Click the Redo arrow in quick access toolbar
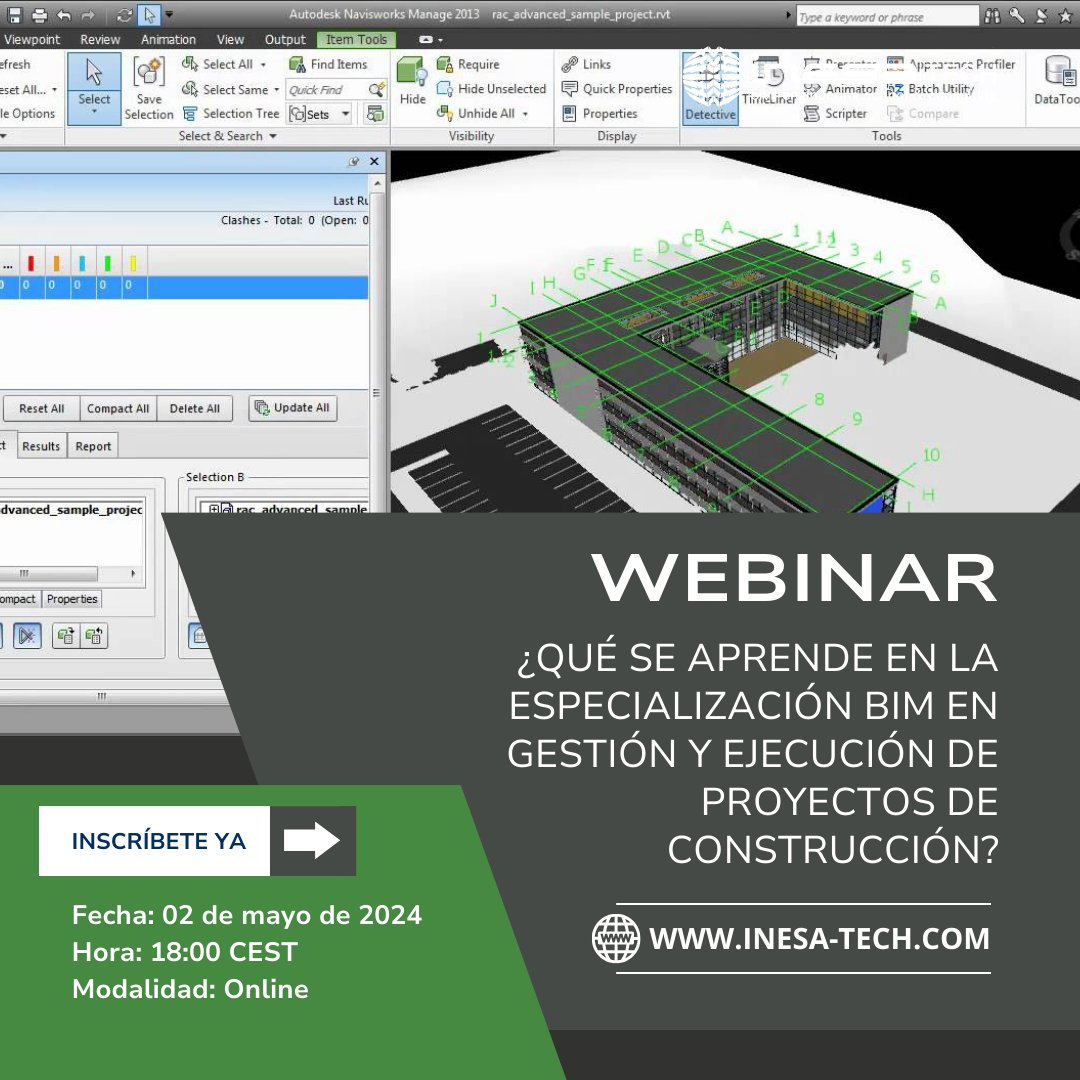The height and width of the screenshot is (1080, 1080). click(x=88, y=14)
